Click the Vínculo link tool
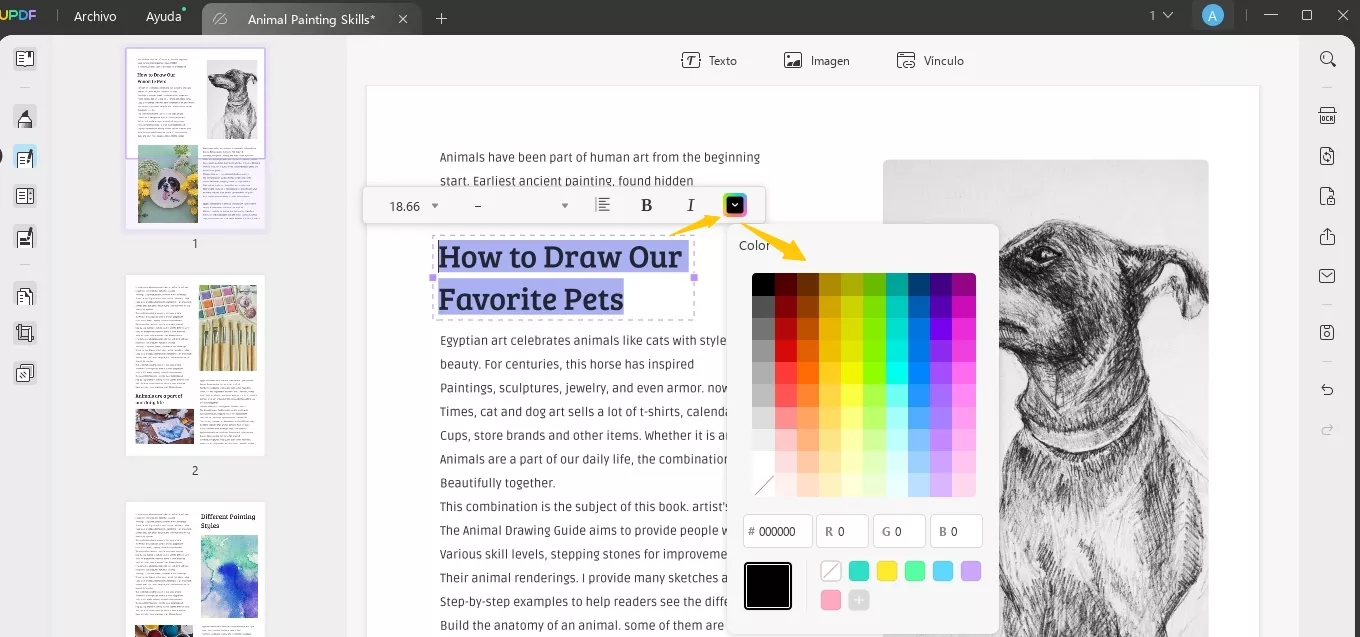 pyautogui.click(x=930, y=60)
